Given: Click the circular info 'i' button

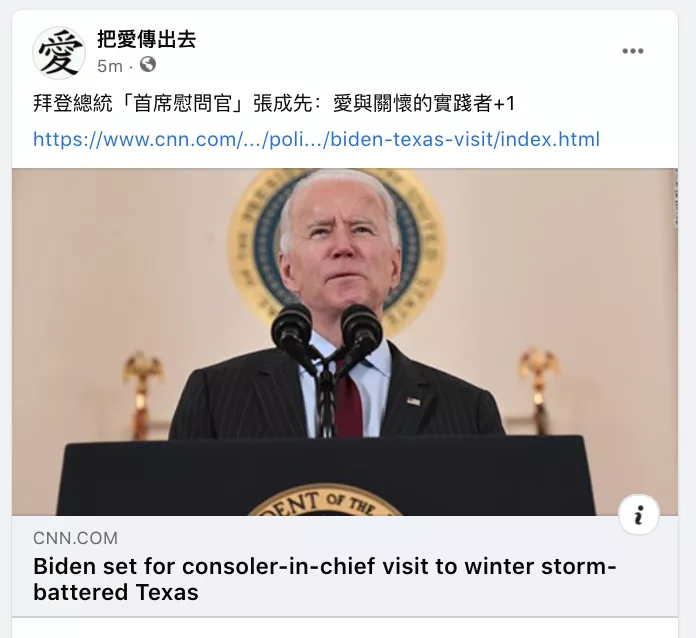Looking at the screenshot, I should (x=639, y=514).
